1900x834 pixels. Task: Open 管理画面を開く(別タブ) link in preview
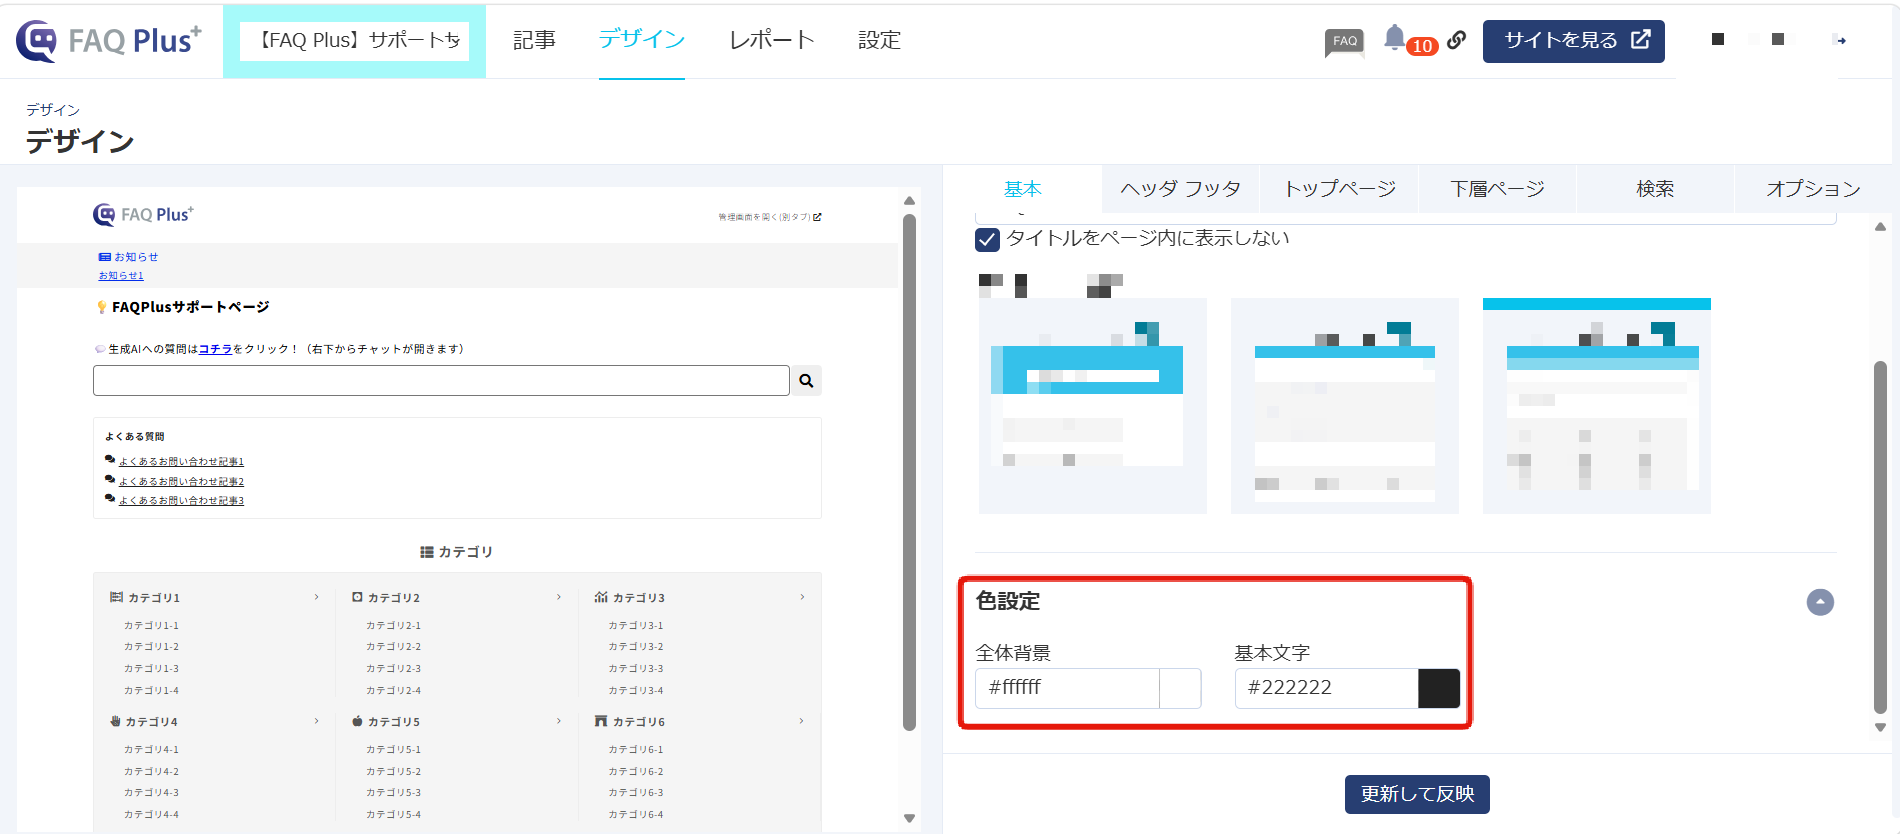tap(769, 217)
